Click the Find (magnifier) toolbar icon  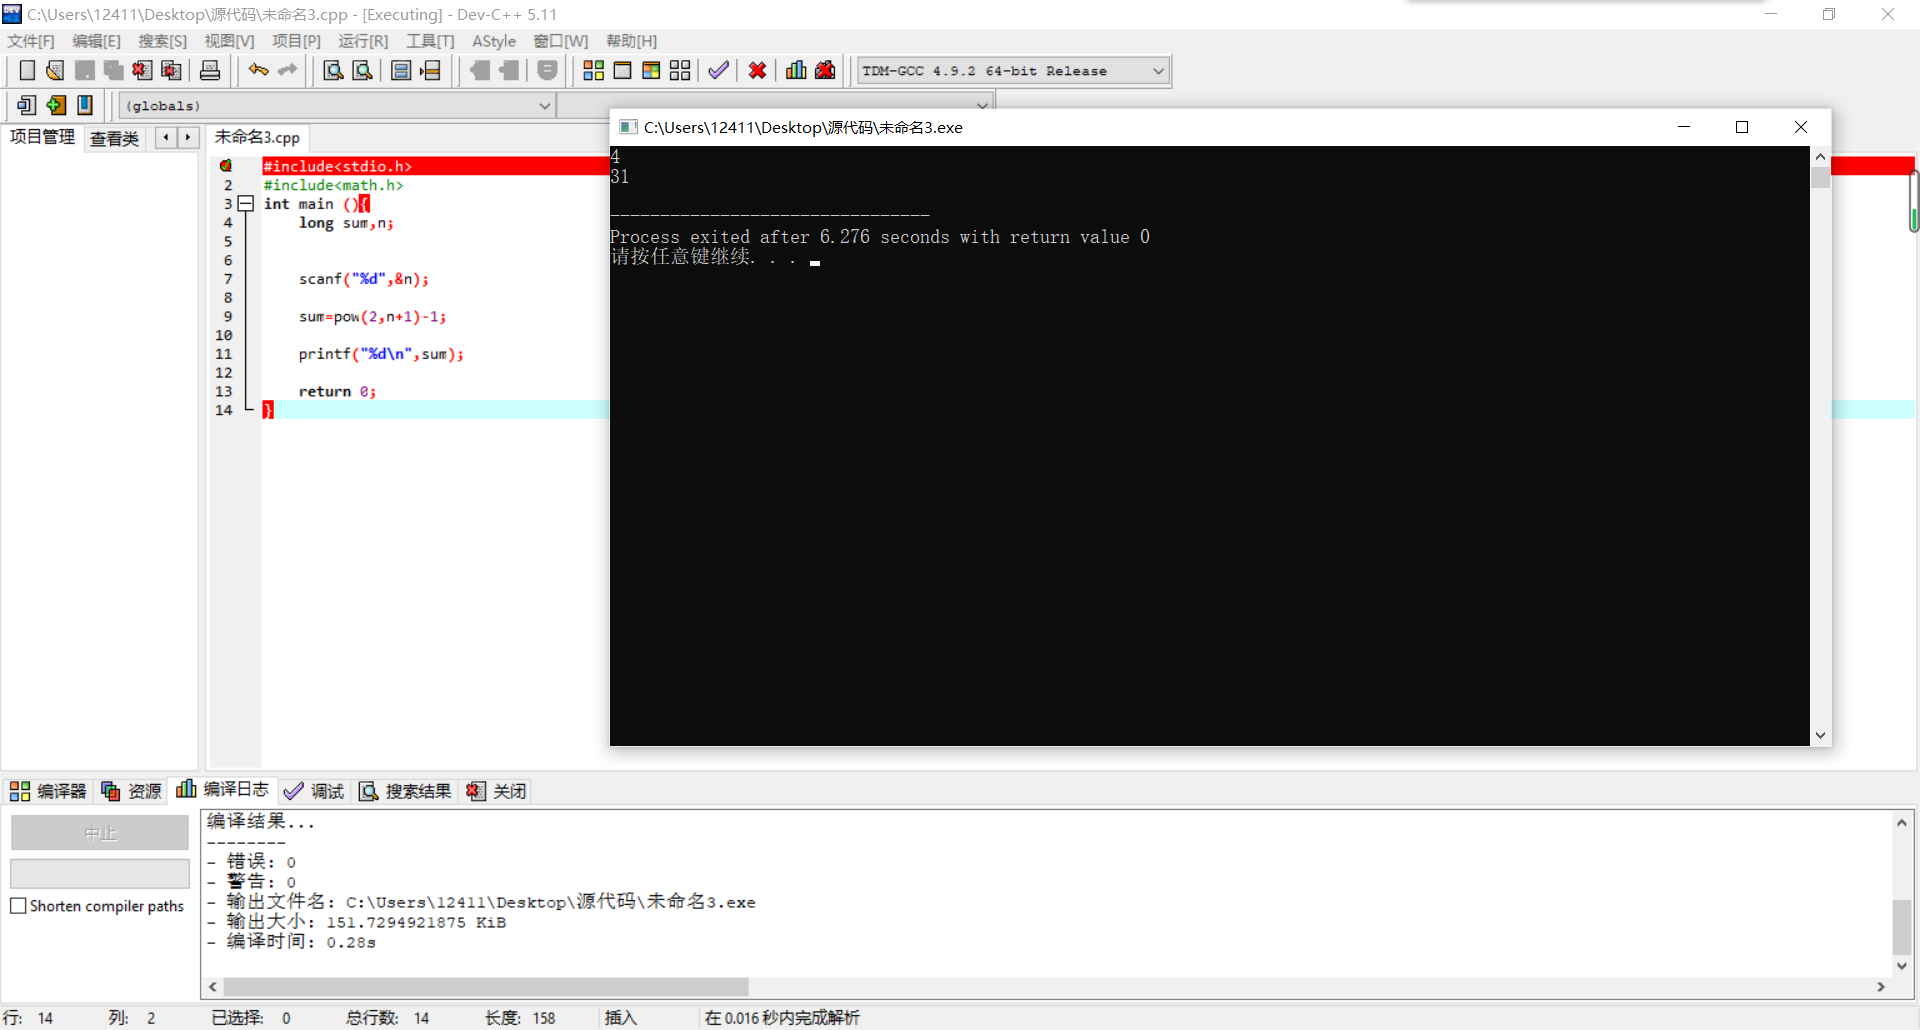[333, 70]
